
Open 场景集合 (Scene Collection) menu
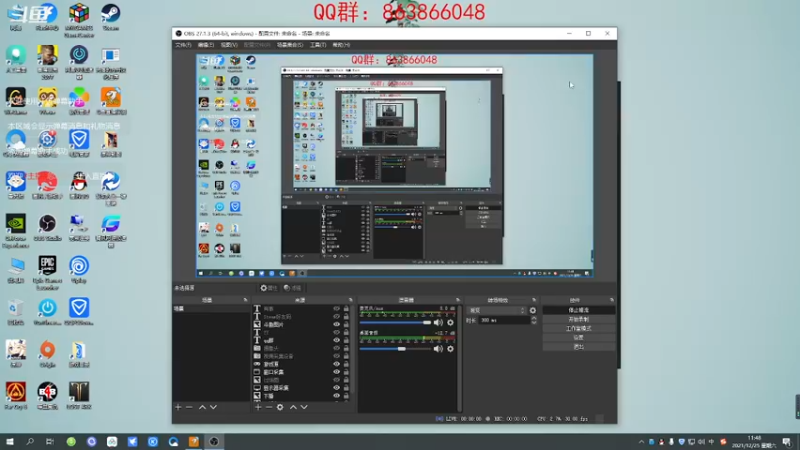[x=290, y=45]
